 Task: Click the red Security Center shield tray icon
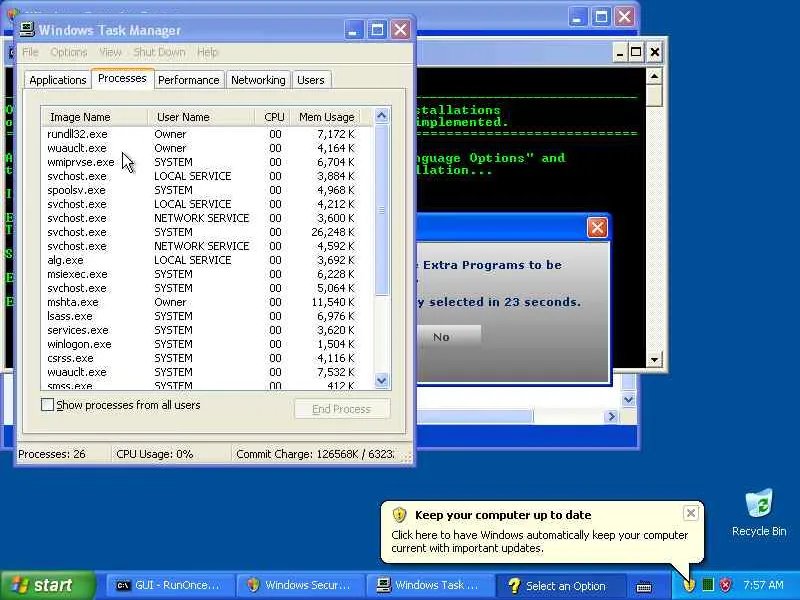[726, 585]
